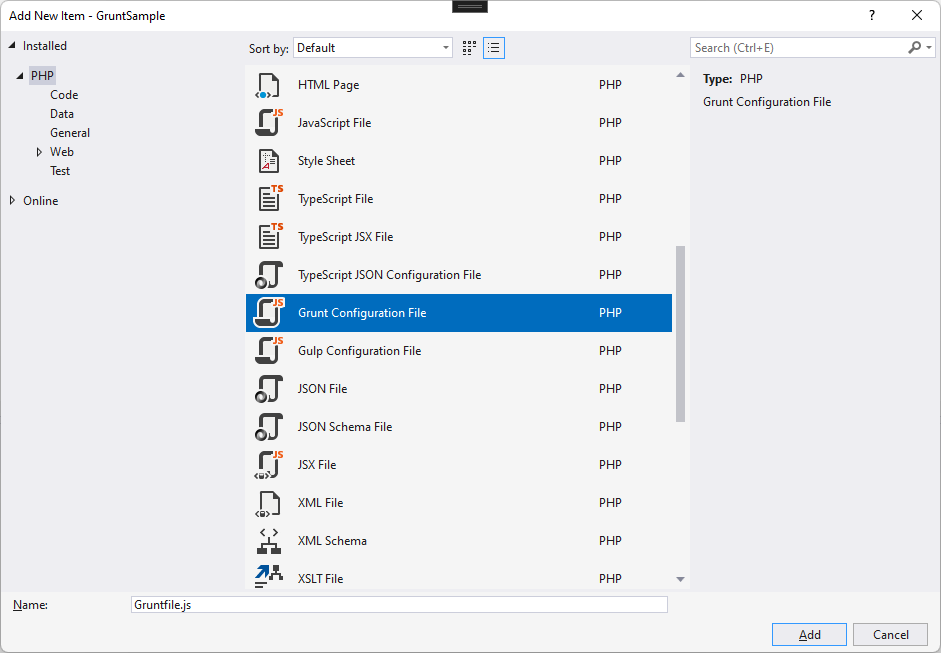Click the XML File template icon
Viewport: 941px width, 653px height.
[x=268, y=503]
